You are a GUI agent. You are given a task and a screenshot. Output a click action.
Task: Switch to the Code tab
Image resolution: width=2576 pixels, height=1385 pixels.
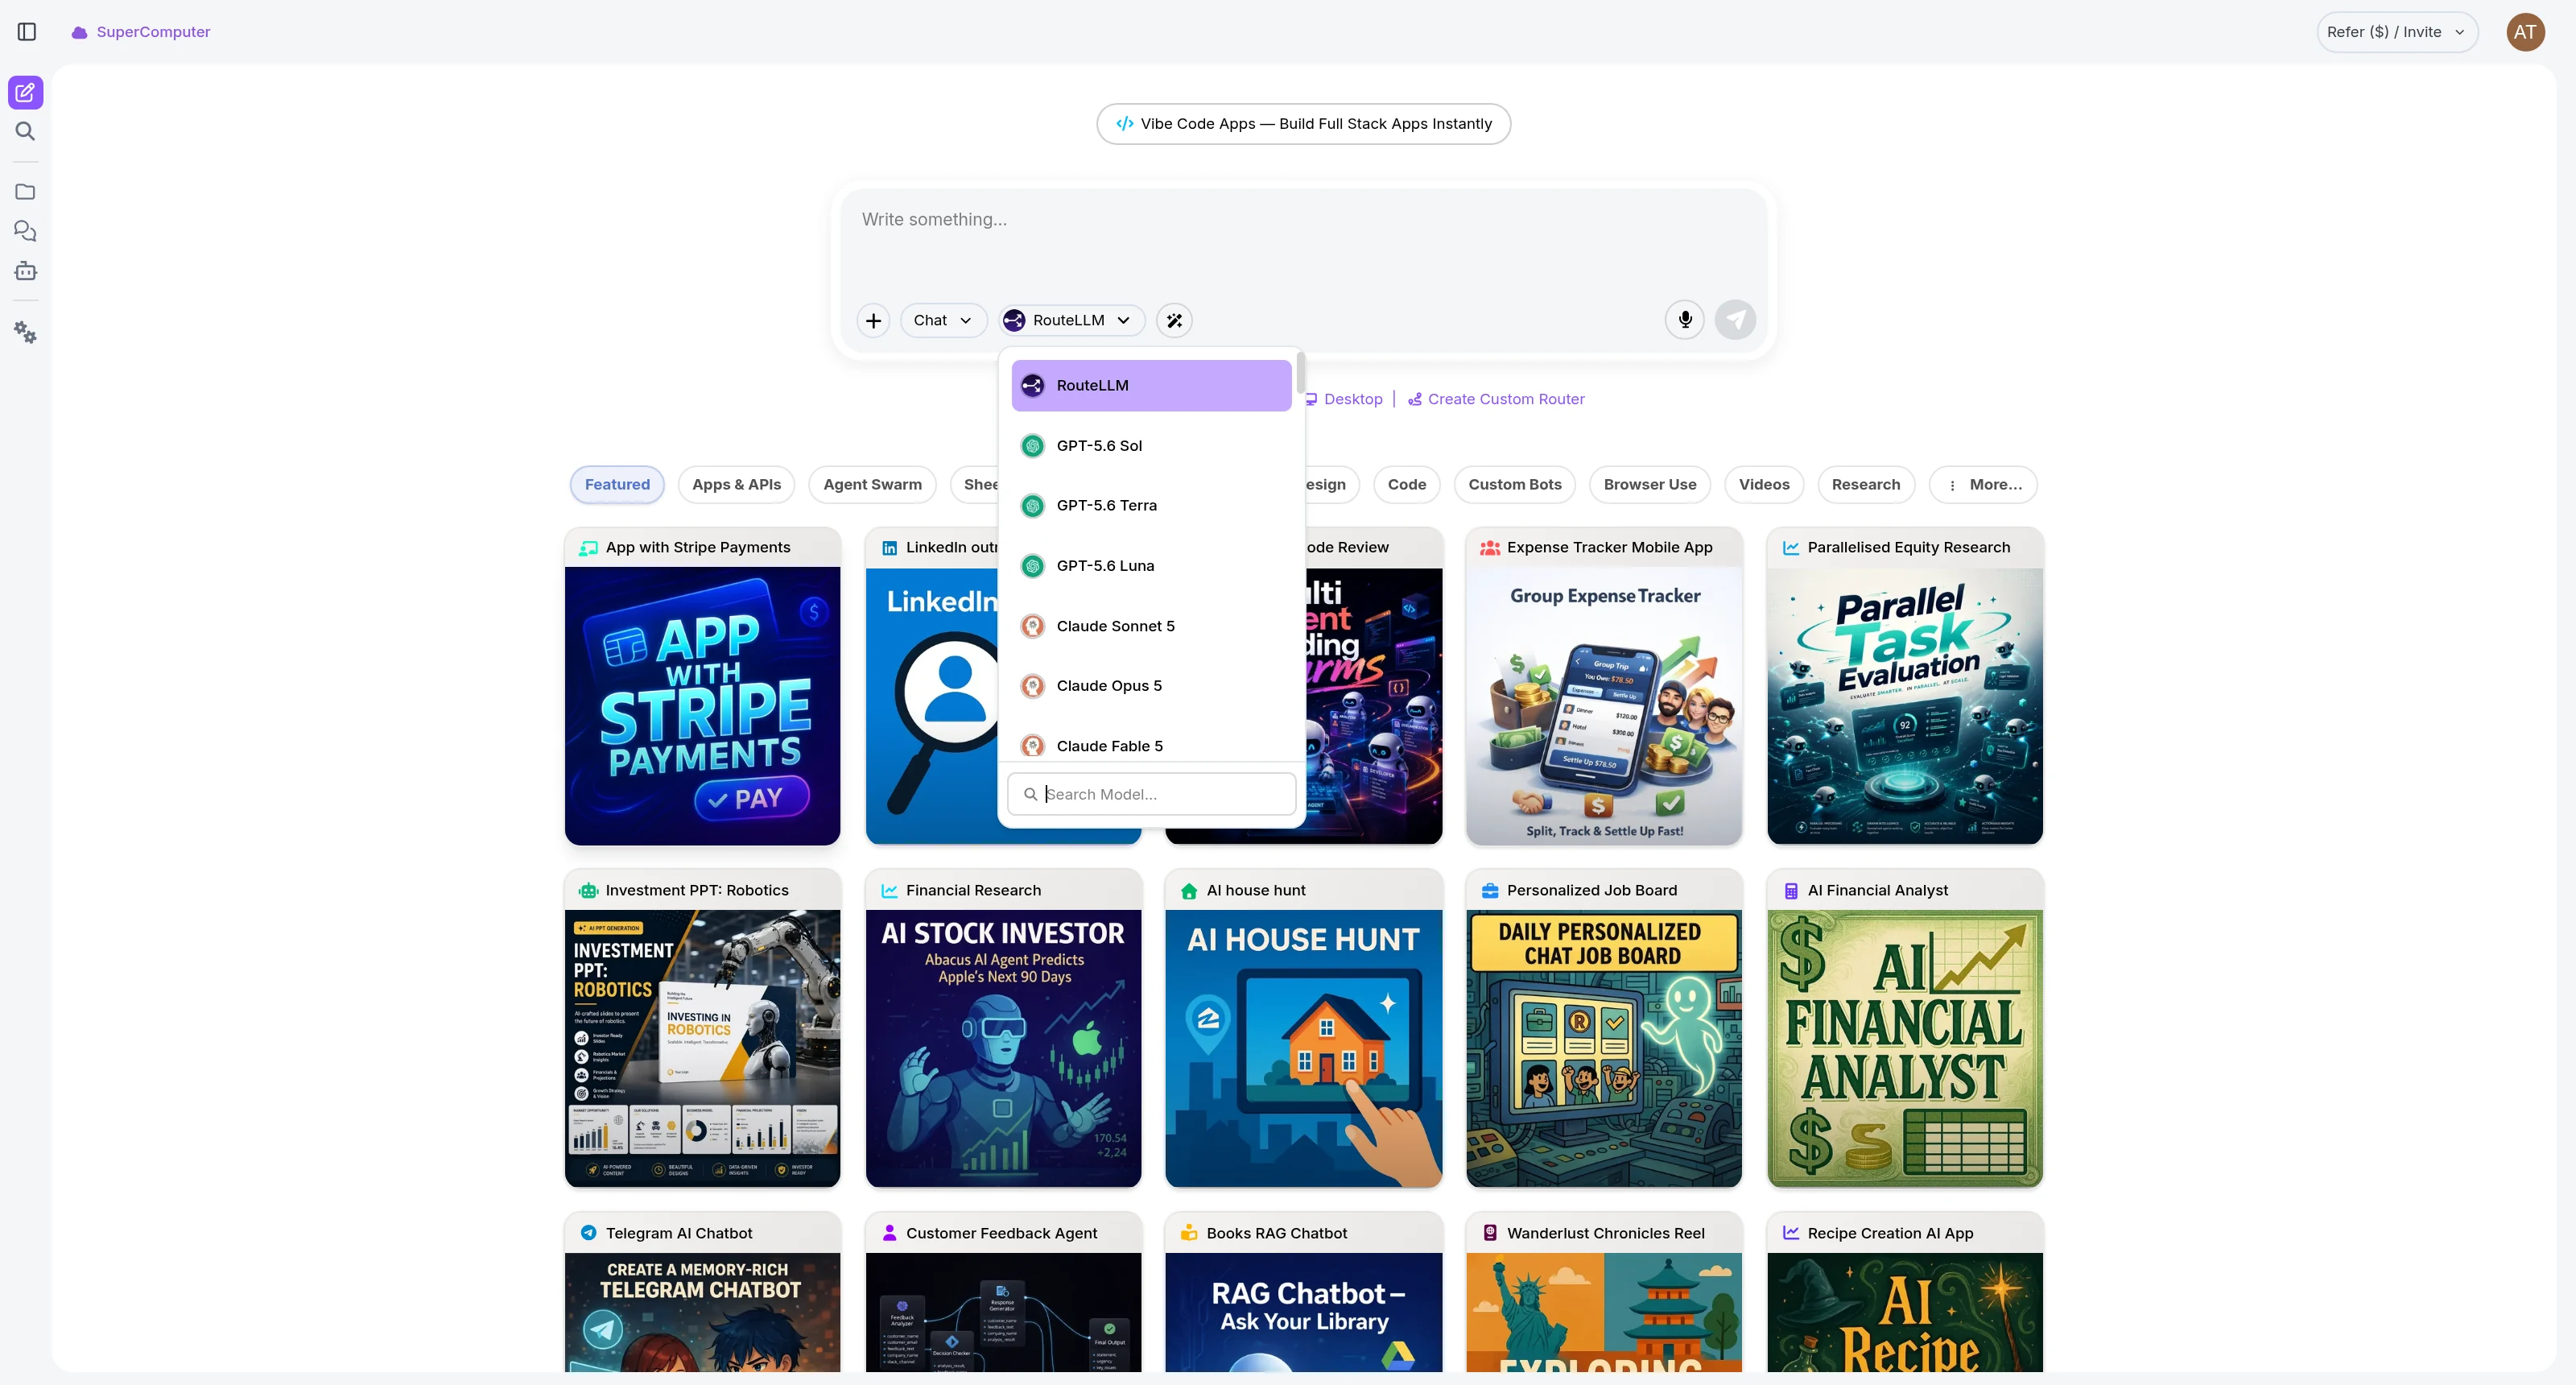(1406, 485)
